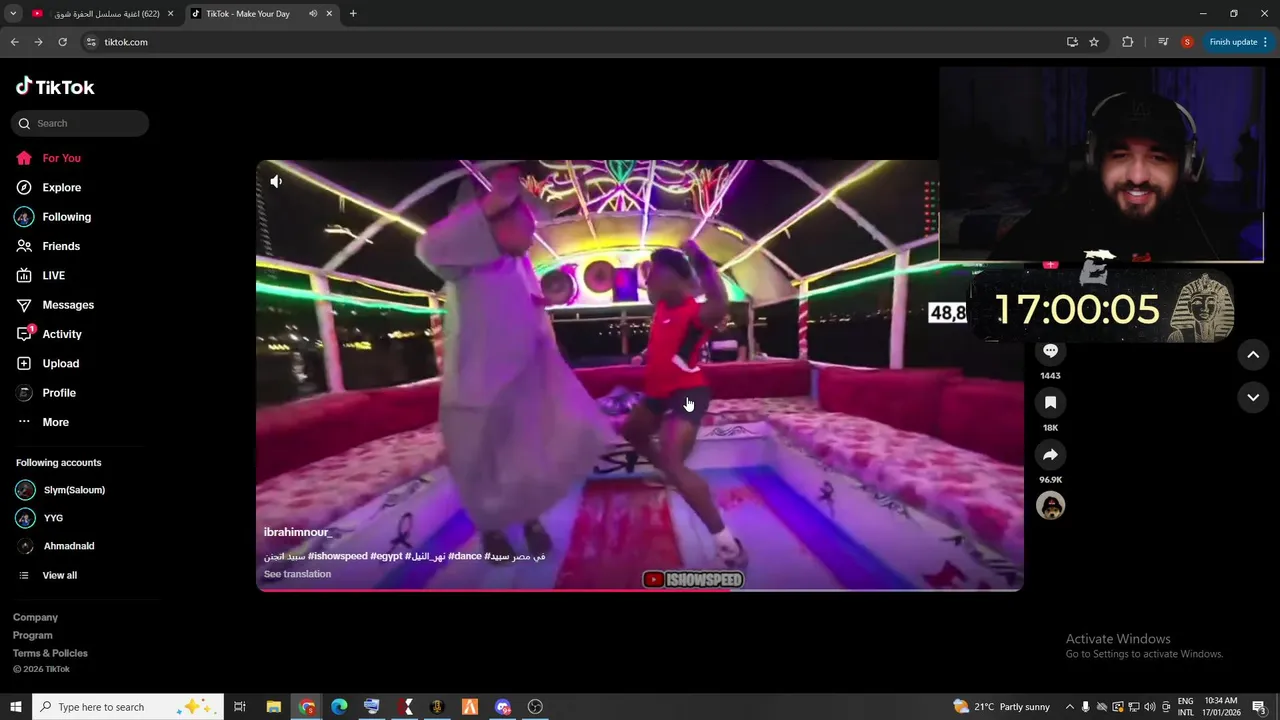Bookmark the video to favorites
This screenshot has height=720, width=1280.
tap(1050, 403)
